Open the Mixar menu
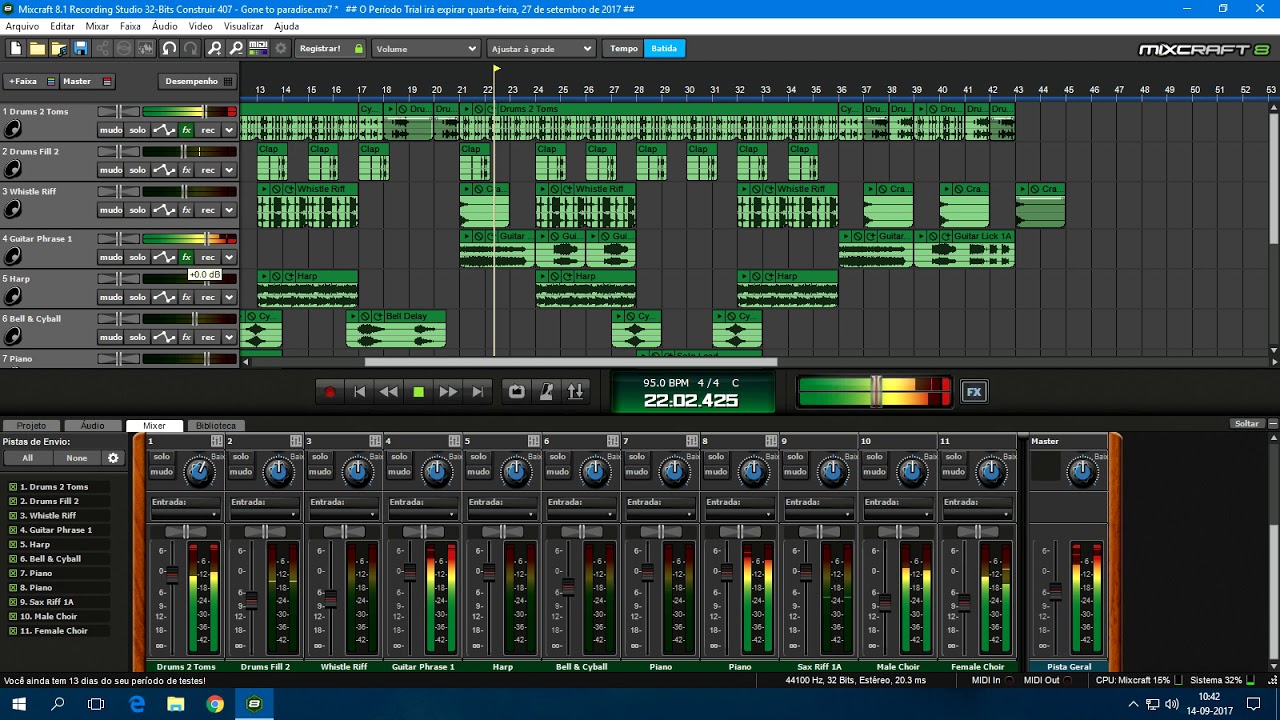Image resolution: width=1280 pixels, height=720 pixels. (x=97, y=27)
